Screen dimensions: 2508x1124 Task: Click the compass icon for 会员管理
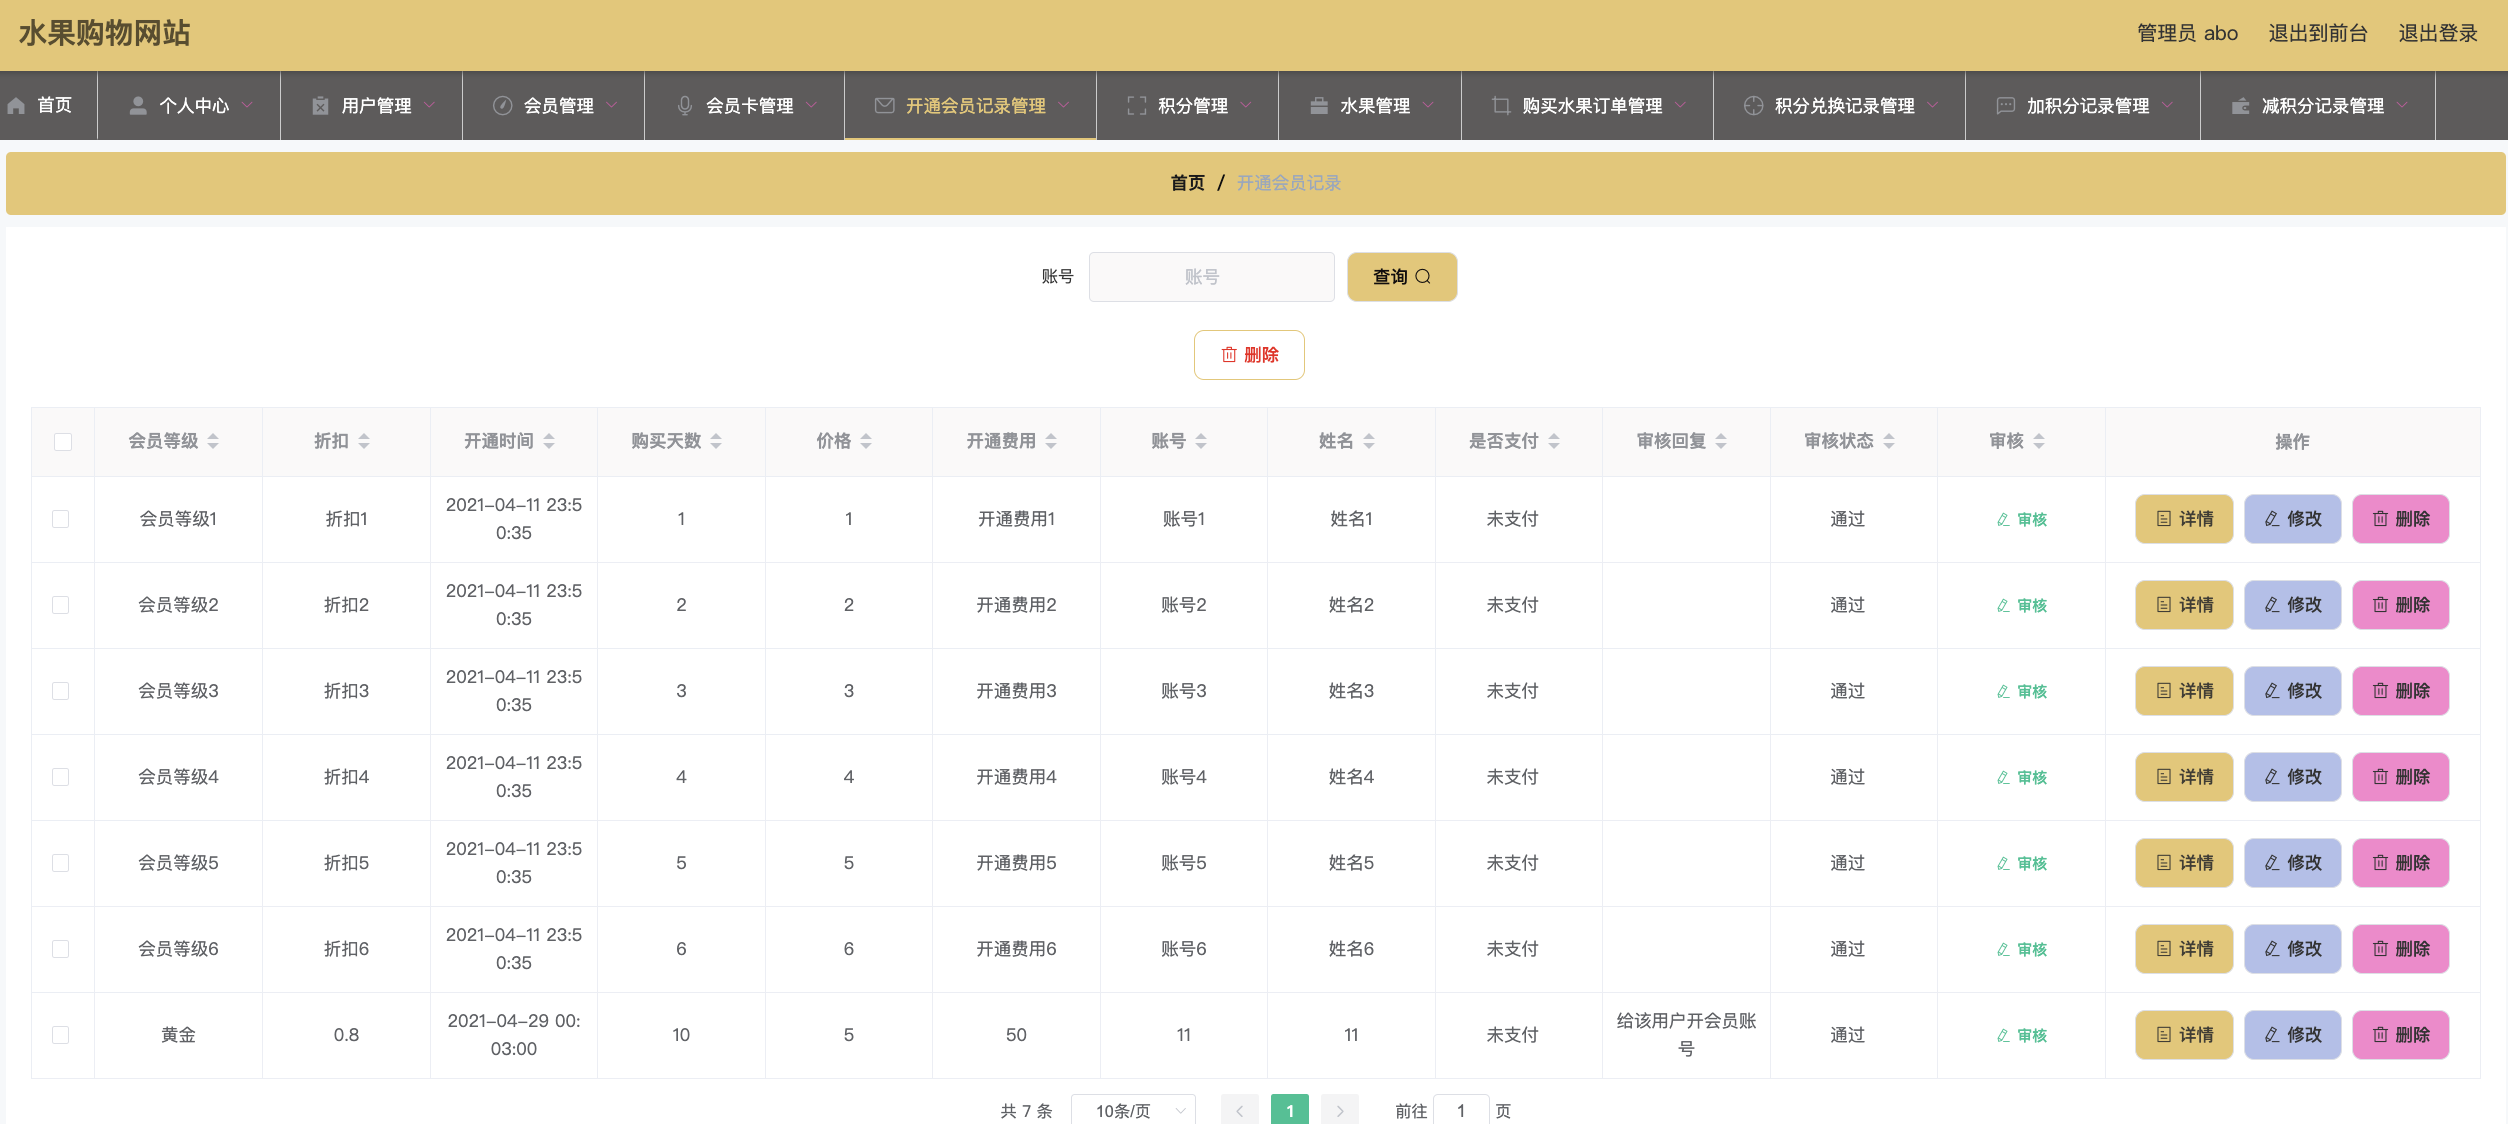(503, 106)
